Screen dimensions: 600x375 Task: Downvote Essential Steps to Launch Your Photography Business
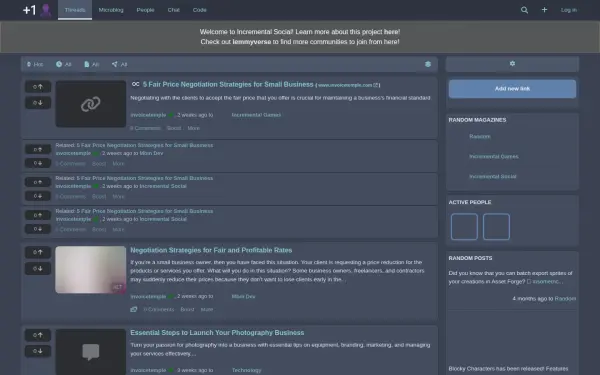click(x=38, y=351)
